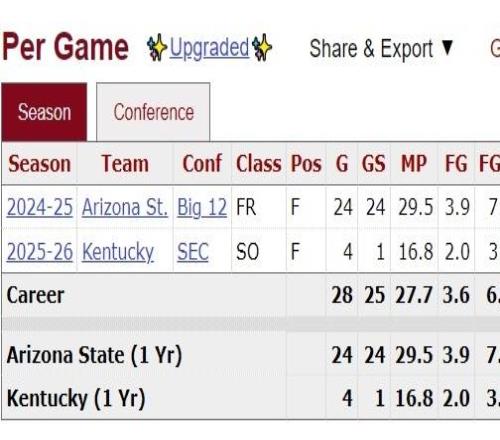Sort table by the Class column header
This screenshot has height=440, width=500.
tap(259, 164)
